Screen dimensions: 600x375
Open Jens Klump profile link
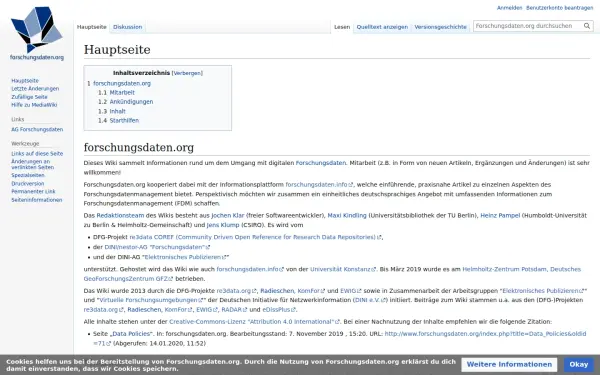coord(223,225)
